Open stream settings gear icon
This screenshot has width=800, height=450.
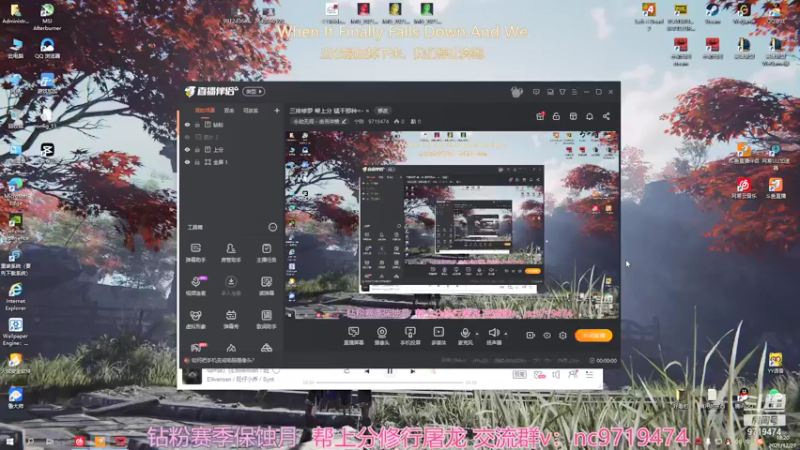(563, 335)
